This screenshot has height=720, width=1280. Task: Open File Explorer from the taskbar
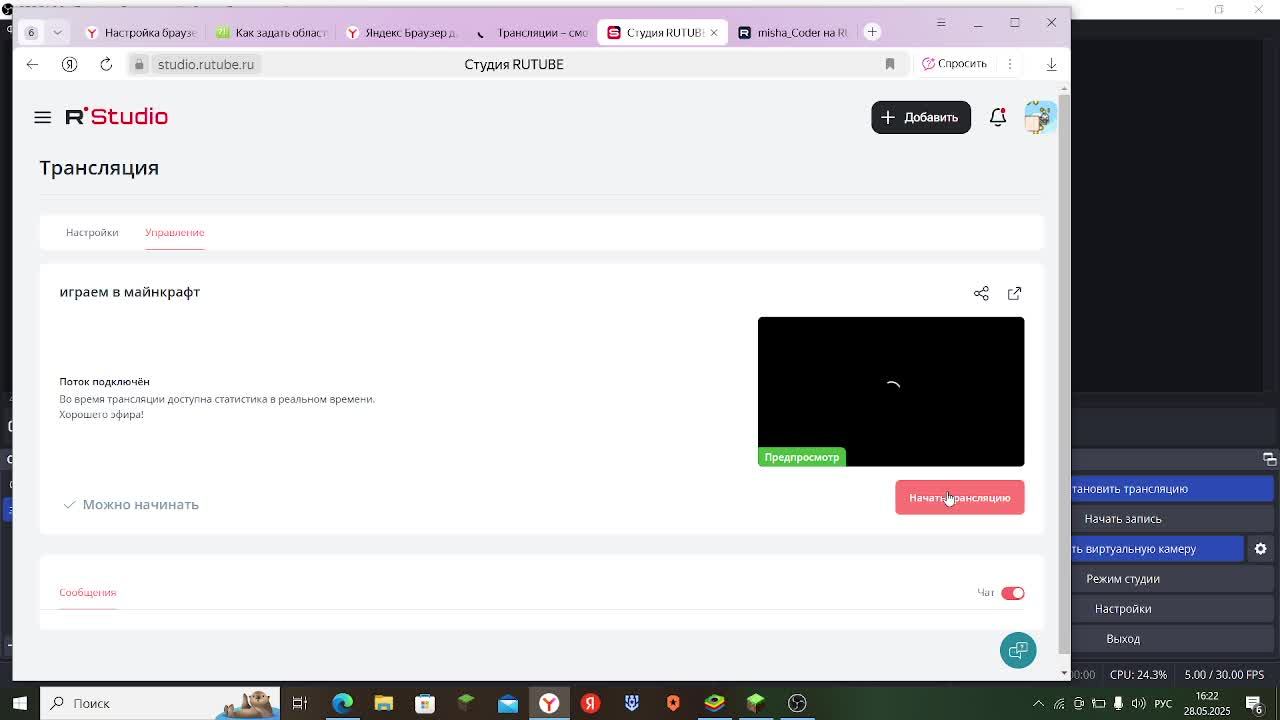click(x=384, y=703)
